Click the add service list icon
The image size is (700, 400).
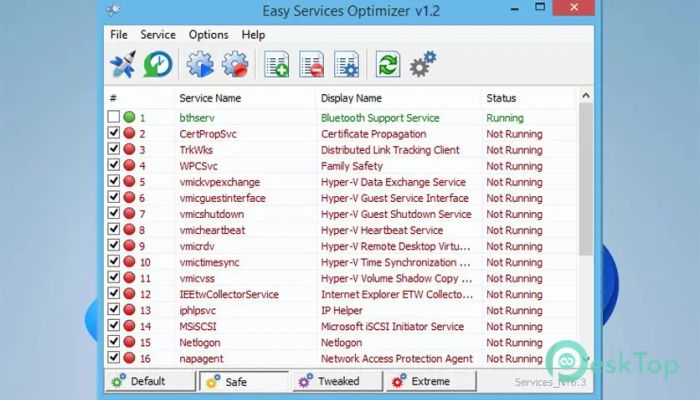point(276,64)
